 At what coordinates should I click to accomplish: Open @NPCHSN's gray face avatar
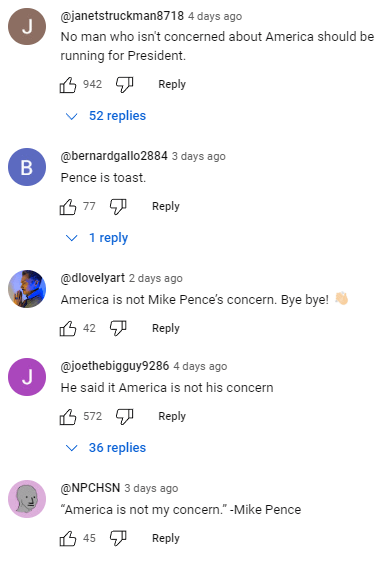tap(27, 499)
